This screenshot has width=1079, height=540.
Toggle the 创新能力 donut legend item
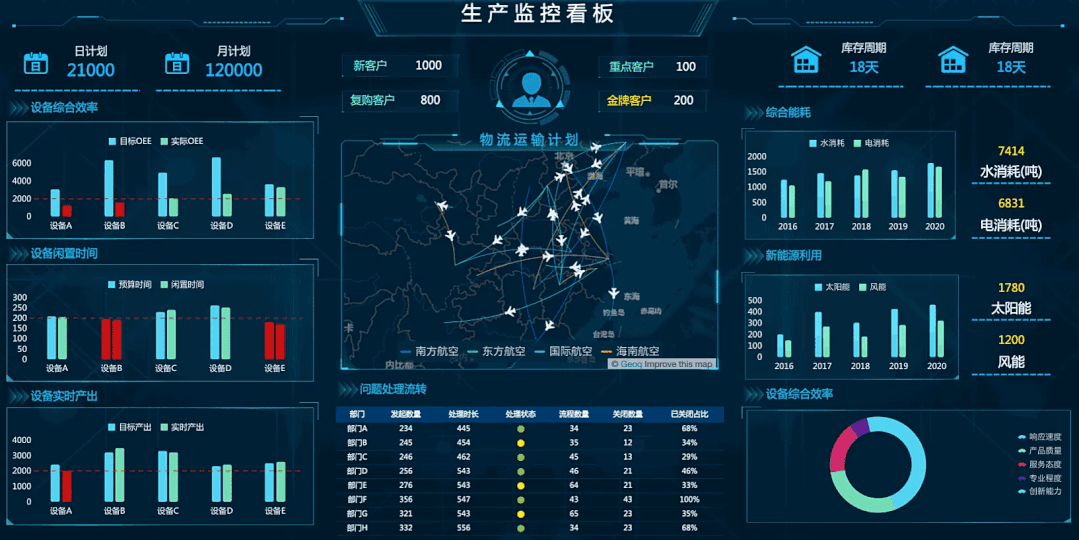1040,491
